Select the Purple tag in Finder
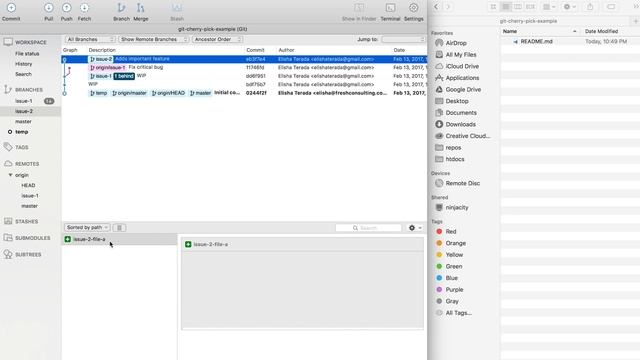This screenshot has height=360, width=640. pyautogui.click(x=454, y=290)
